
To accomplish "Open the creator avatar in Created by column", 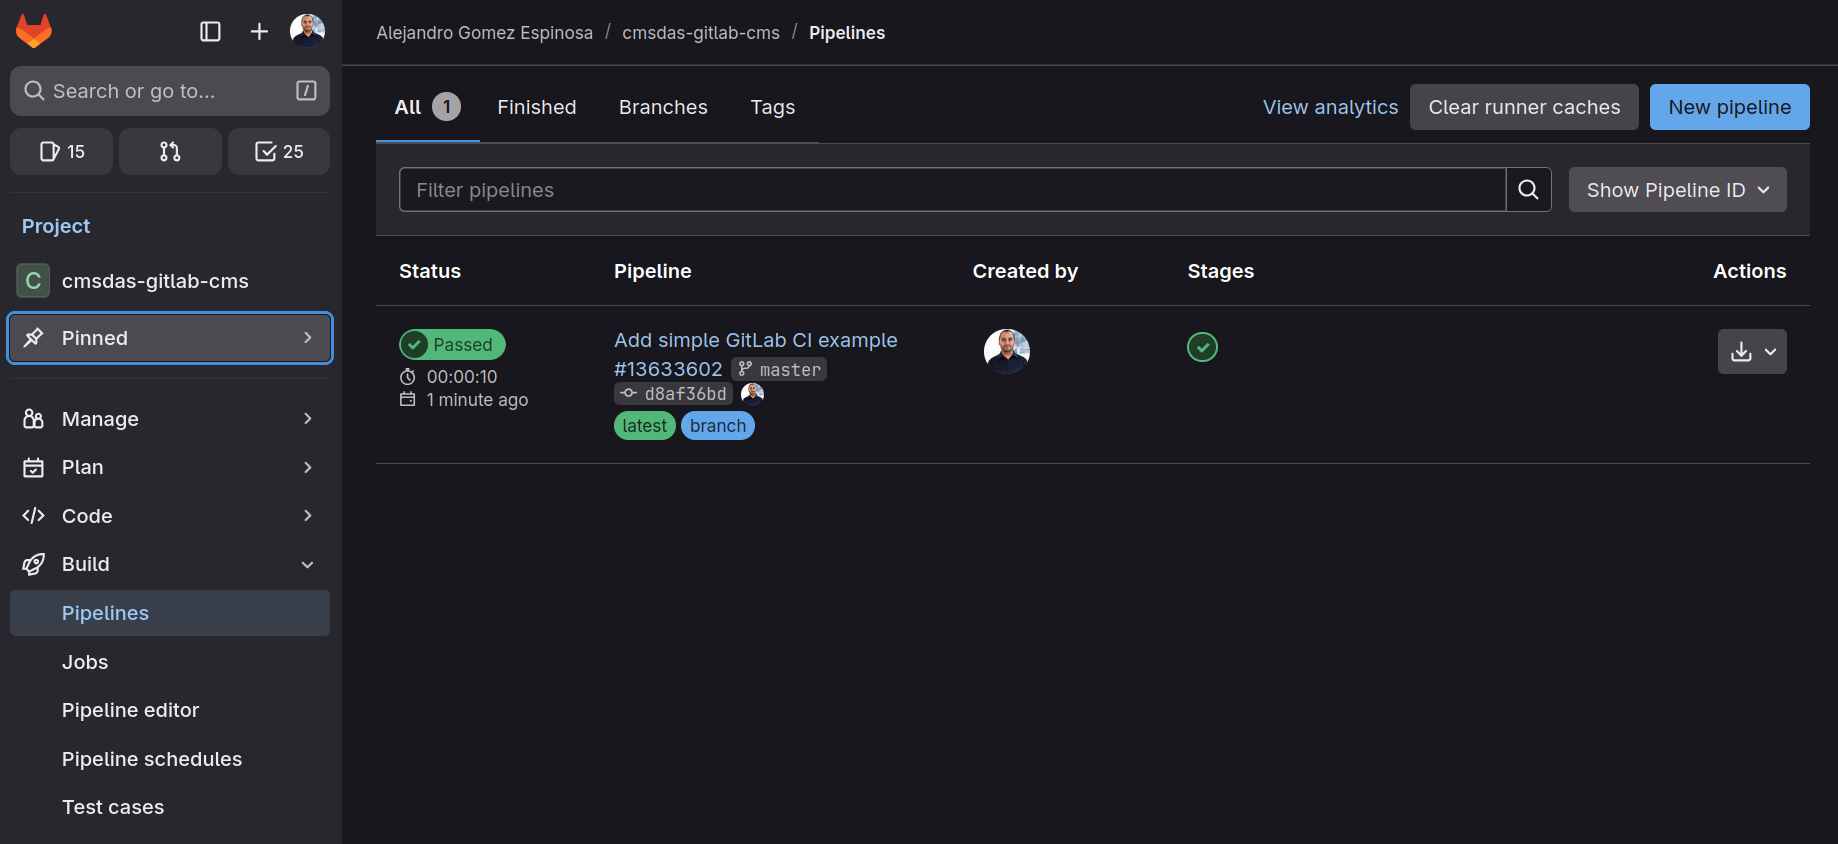I will (x=1007, y=351).
